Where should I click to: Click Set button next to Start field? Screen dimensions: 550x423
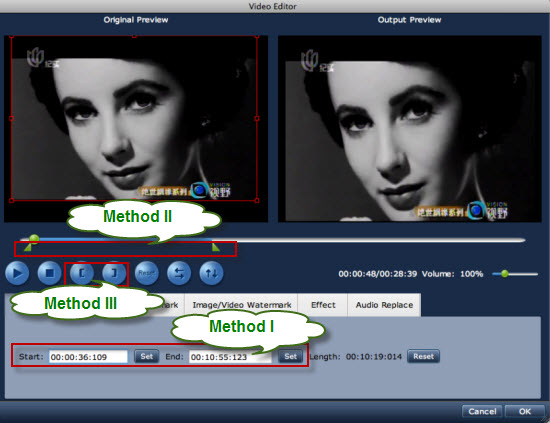coord(147,356)
